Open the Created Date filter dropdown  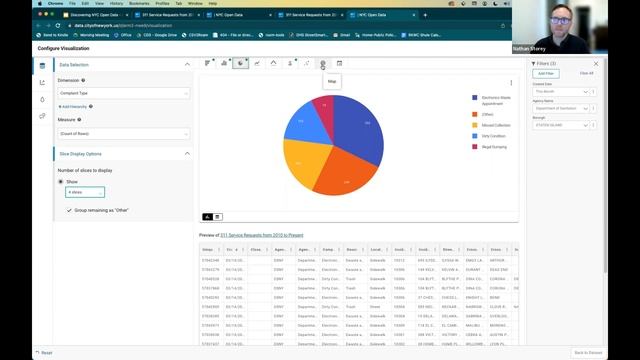click(561, 92)
